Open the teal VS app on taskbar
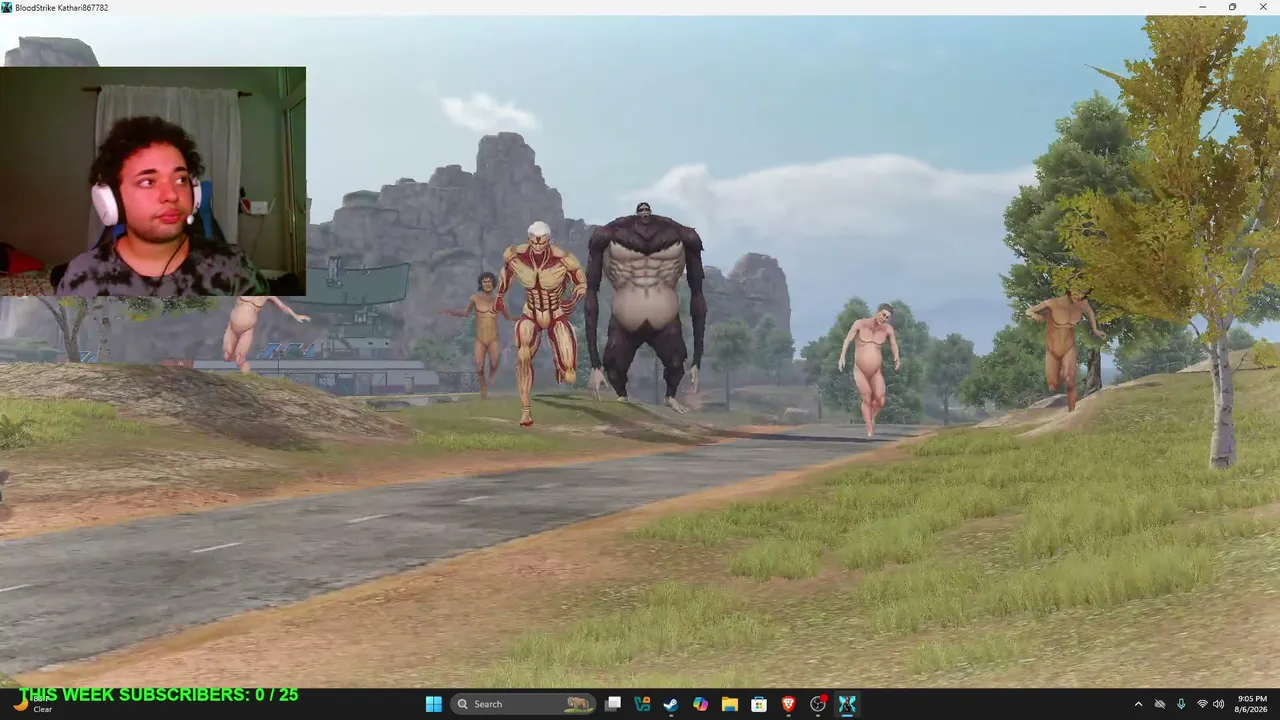Viewport: 1280px width, 720px height. coord(642,704)
